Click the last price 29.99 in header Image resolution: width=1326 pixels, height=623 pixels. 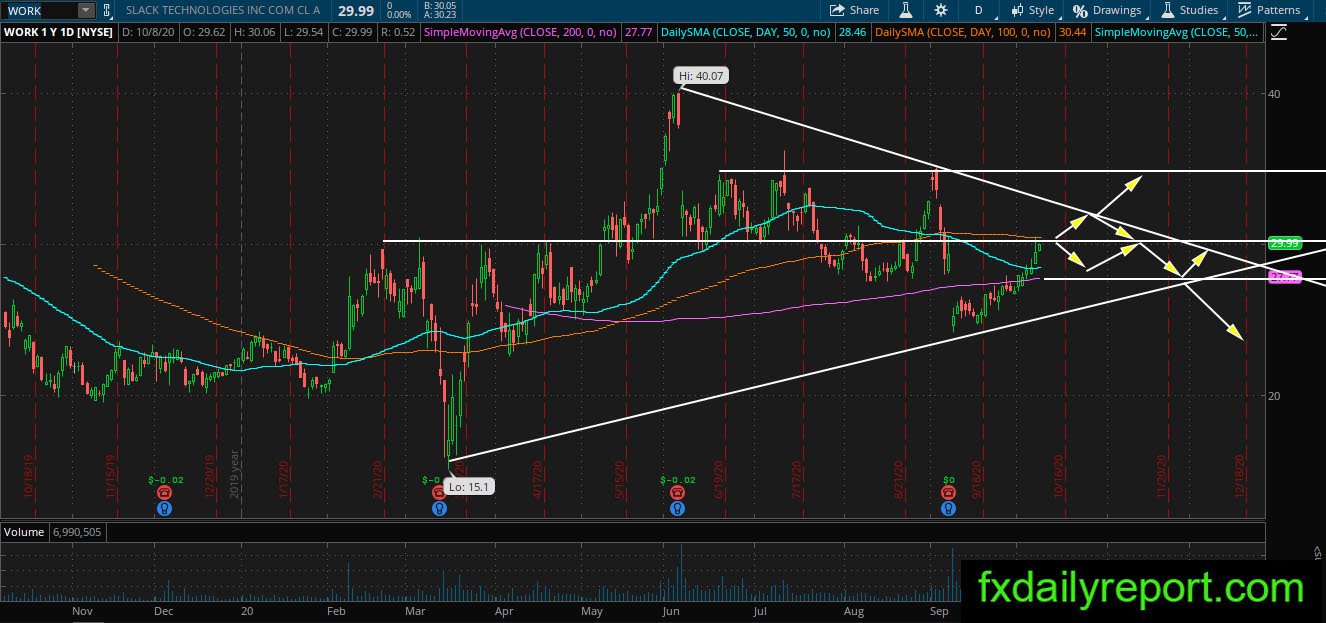tap(356, 10)
